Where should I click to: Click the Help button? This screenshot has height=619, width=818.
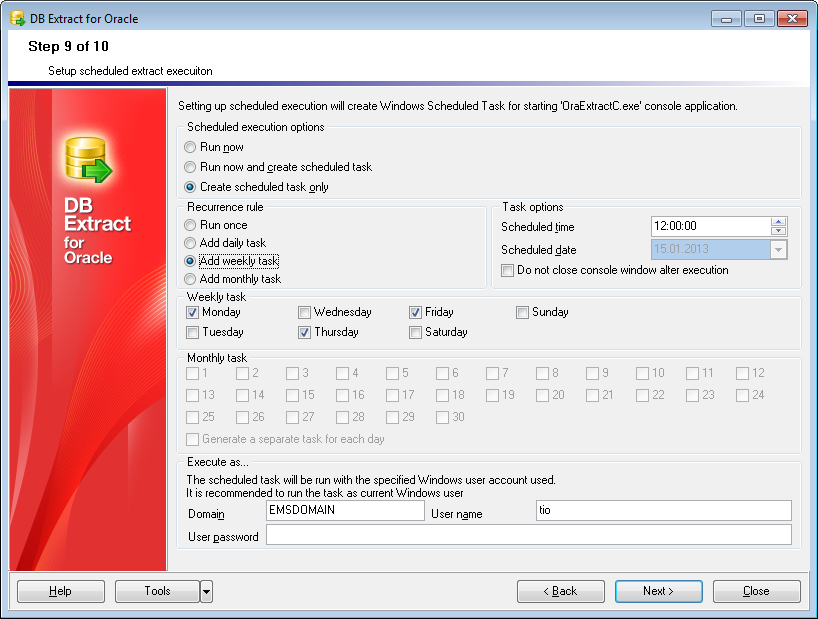[x=61, y=591]
